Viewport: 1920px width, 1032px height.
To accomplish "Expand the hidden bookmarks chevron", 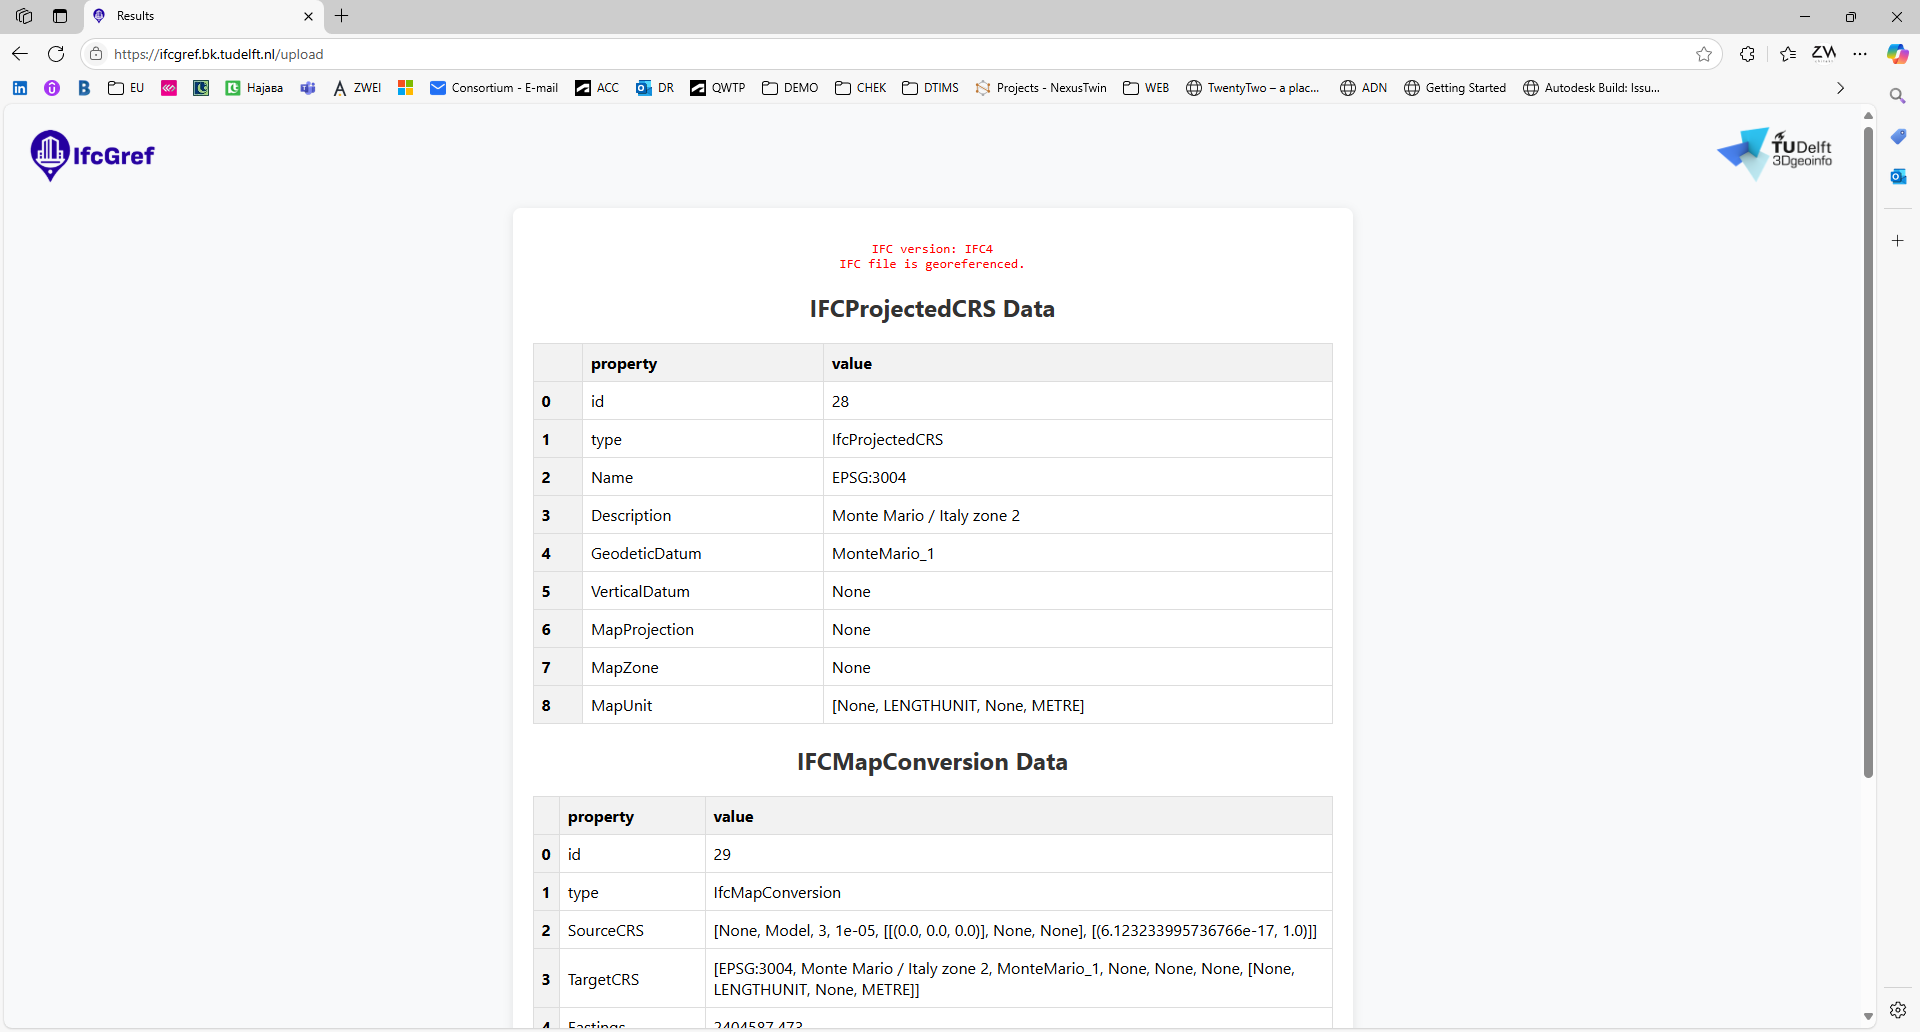I will click(1840, 88).
